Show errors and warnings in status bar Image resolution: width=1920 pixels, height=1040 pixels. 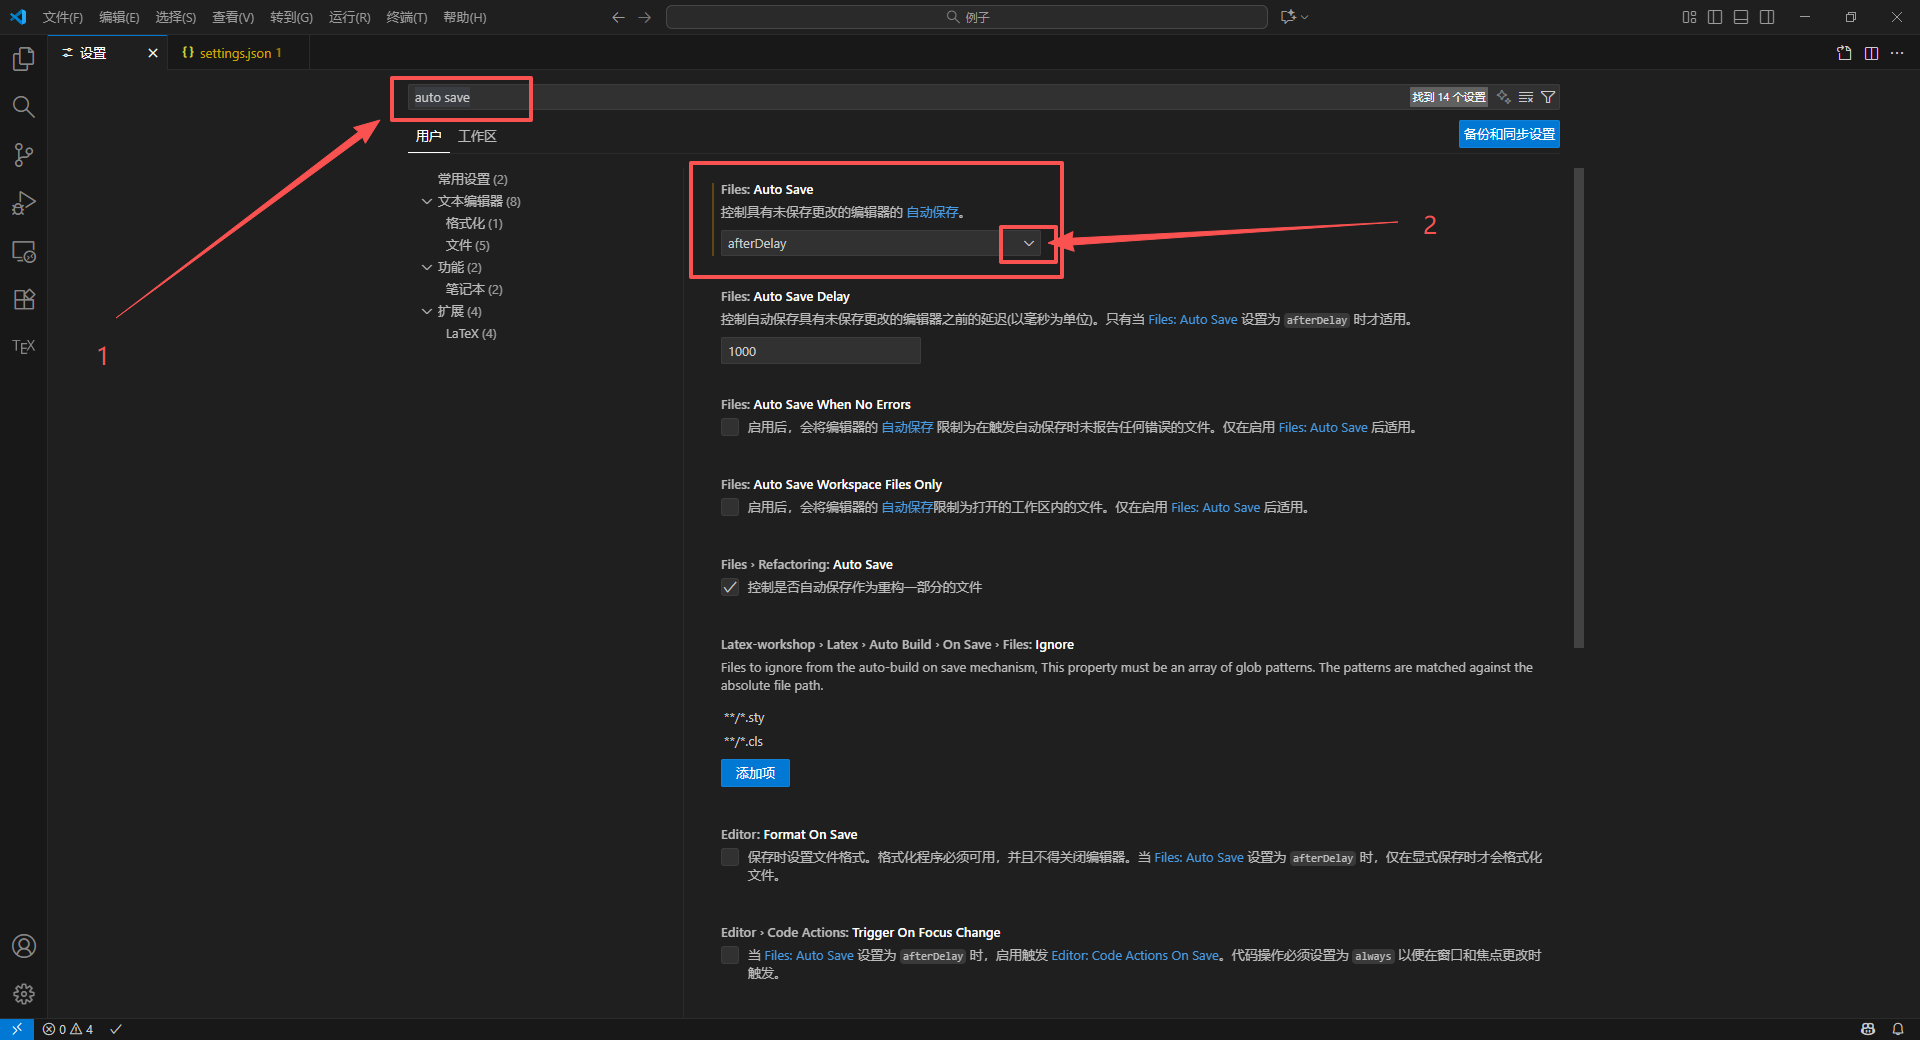pyautogui.click(x=68, y=1029)
